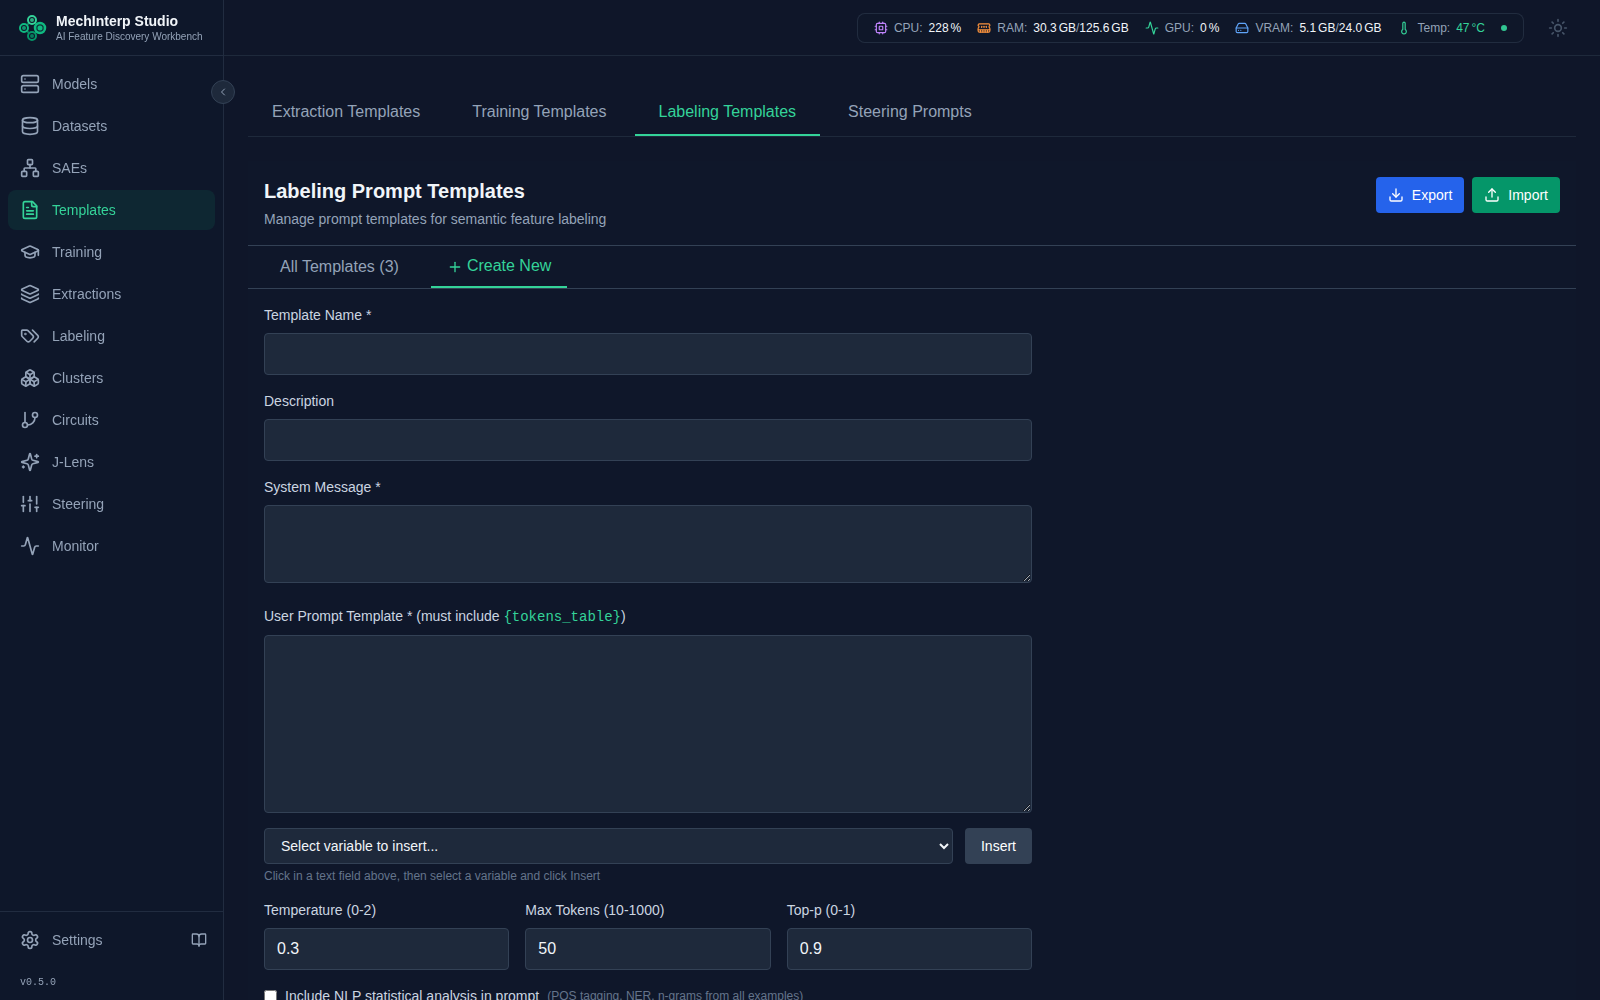Click the Insert button
Screen dimensions: 1600x1000
(998, 846)
